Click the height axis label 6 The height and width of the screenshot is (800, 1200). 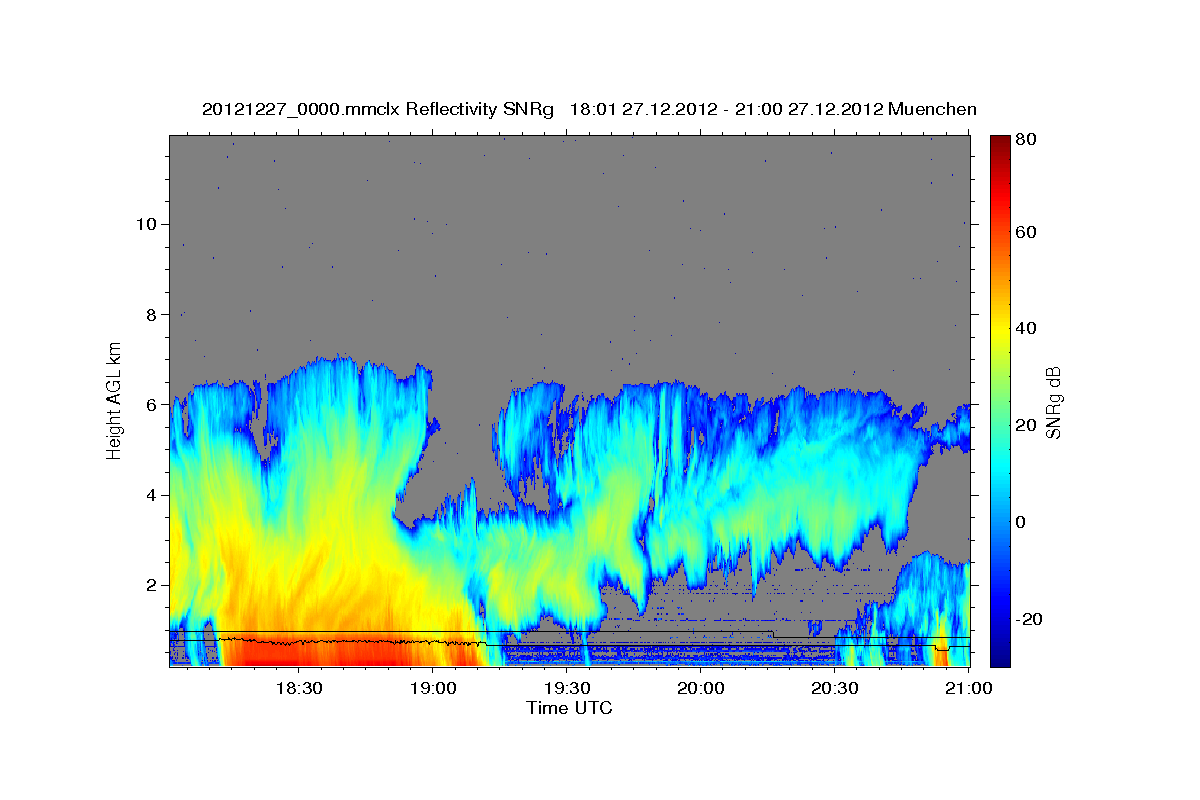coord(149,405)
